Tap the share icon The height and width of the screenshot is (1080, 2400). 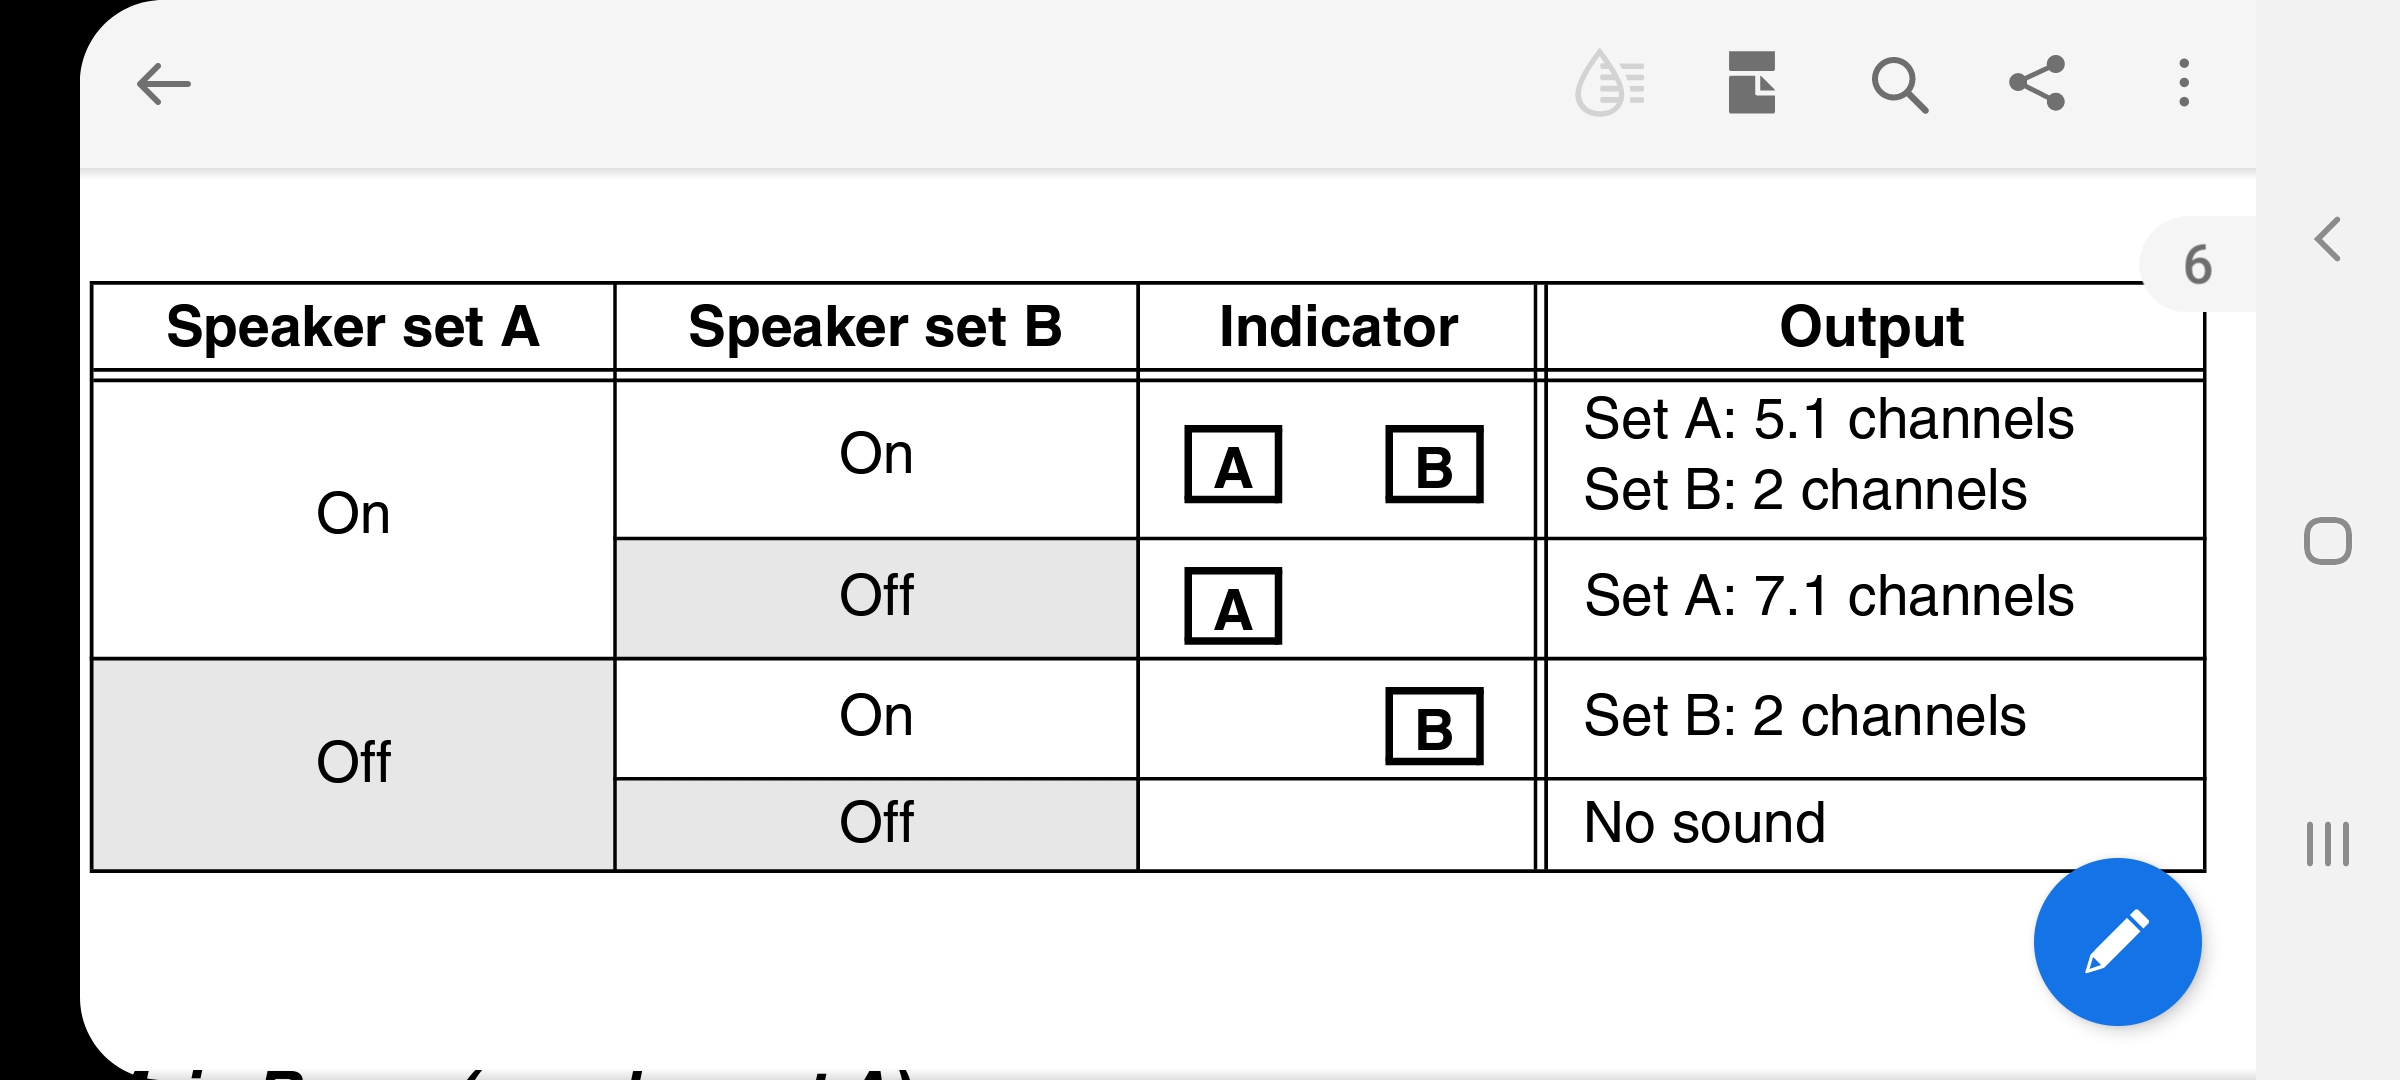point(2038,83)
